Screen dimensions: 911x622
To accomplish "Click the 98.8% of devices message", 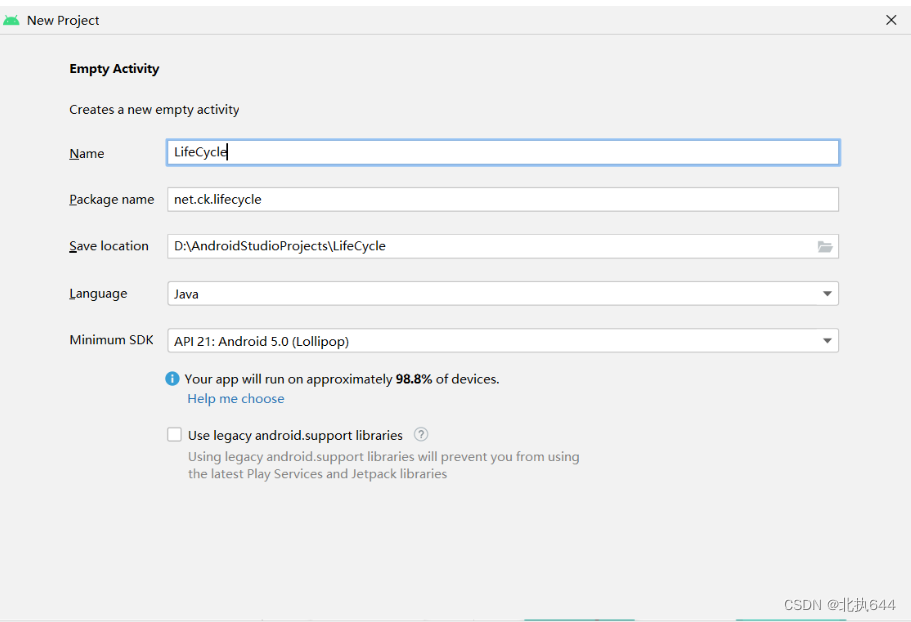I will pyautogui.click(x=342, y=379).
